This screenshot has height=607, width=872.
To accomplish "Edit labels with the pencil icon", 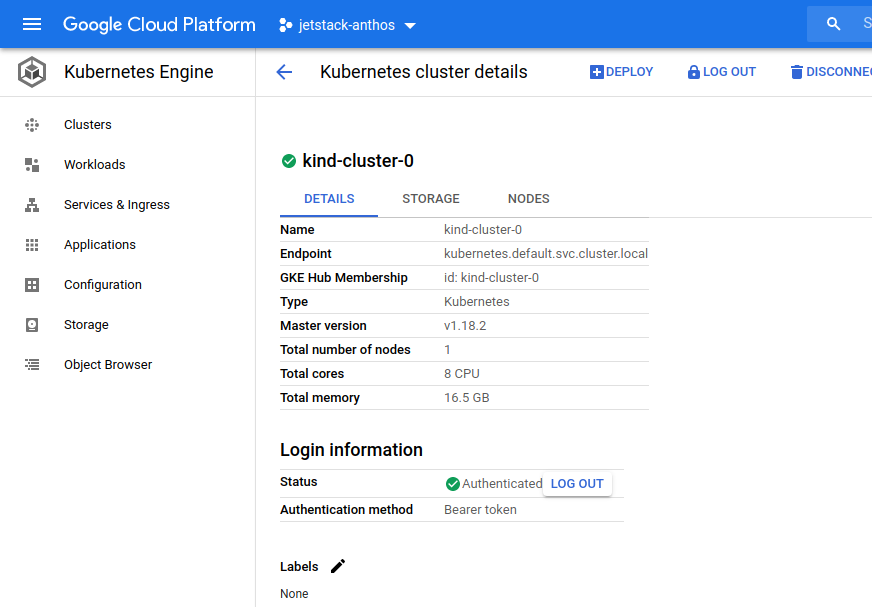I will point(338,567).
